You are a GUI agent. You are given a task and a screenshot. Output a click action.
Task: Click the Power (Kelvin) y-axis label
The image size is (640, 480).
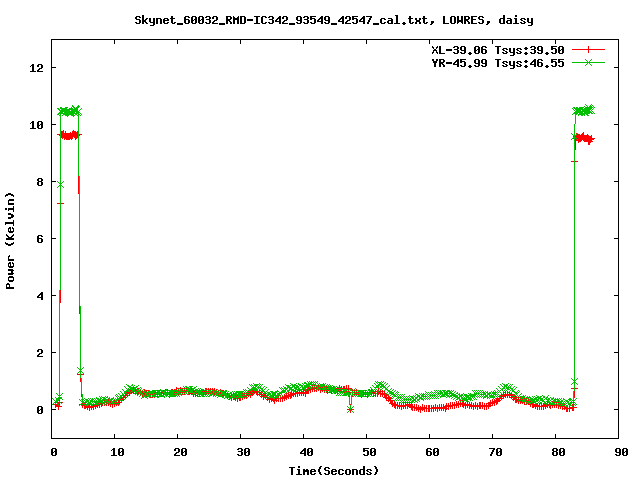click(11, 239)
